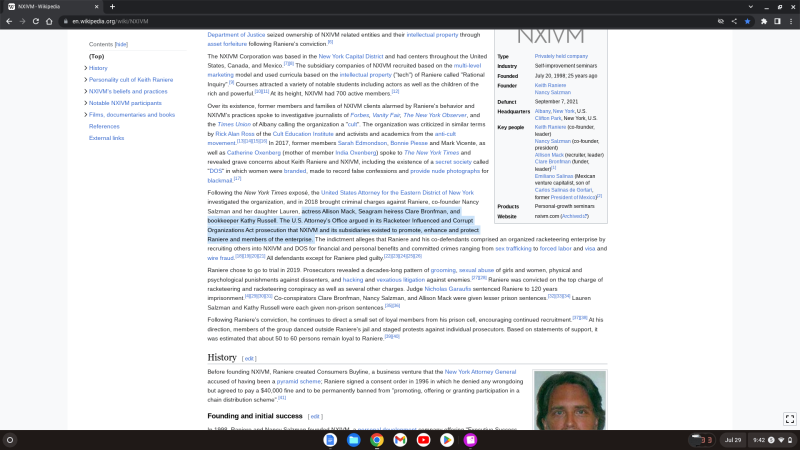Go back to the previous page
Screen dimensions: 800x450
click(x=9, y=21)
